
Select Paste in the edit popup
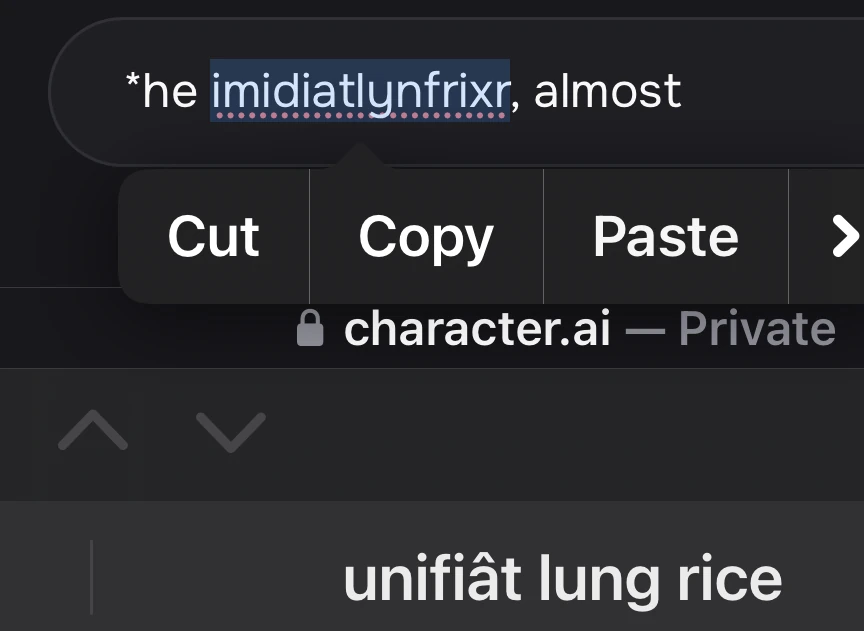[666, 237]
